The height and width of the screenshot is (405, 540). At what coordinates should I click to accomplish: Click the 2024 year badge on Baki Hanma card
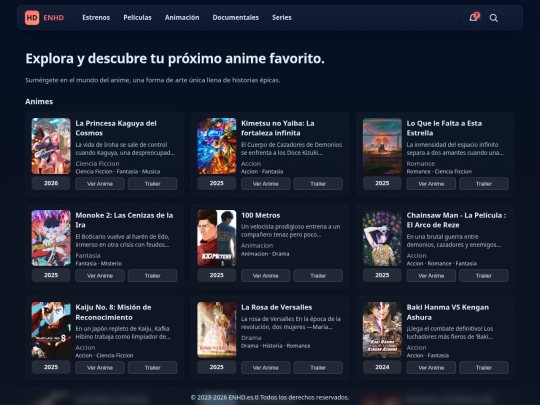click(x=382, y=367)
